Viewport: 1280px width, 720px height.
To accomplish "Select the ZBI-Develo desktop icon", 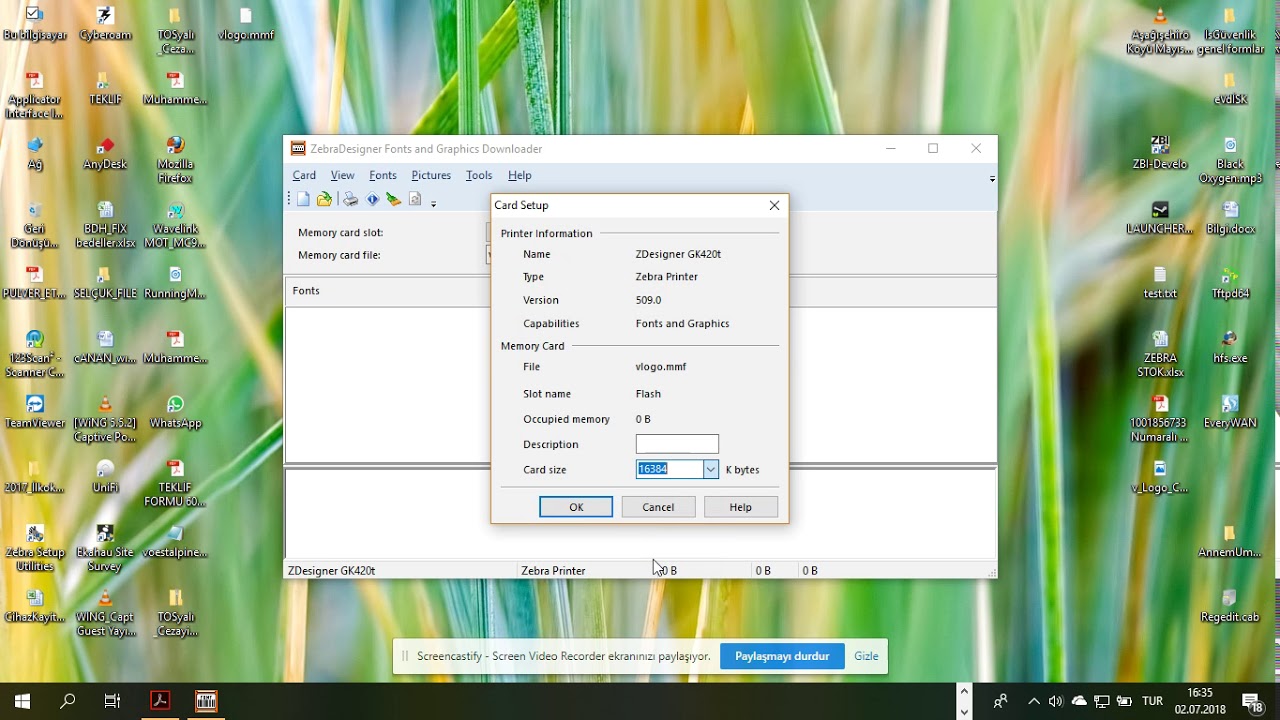I will (x=1160, y=153).
